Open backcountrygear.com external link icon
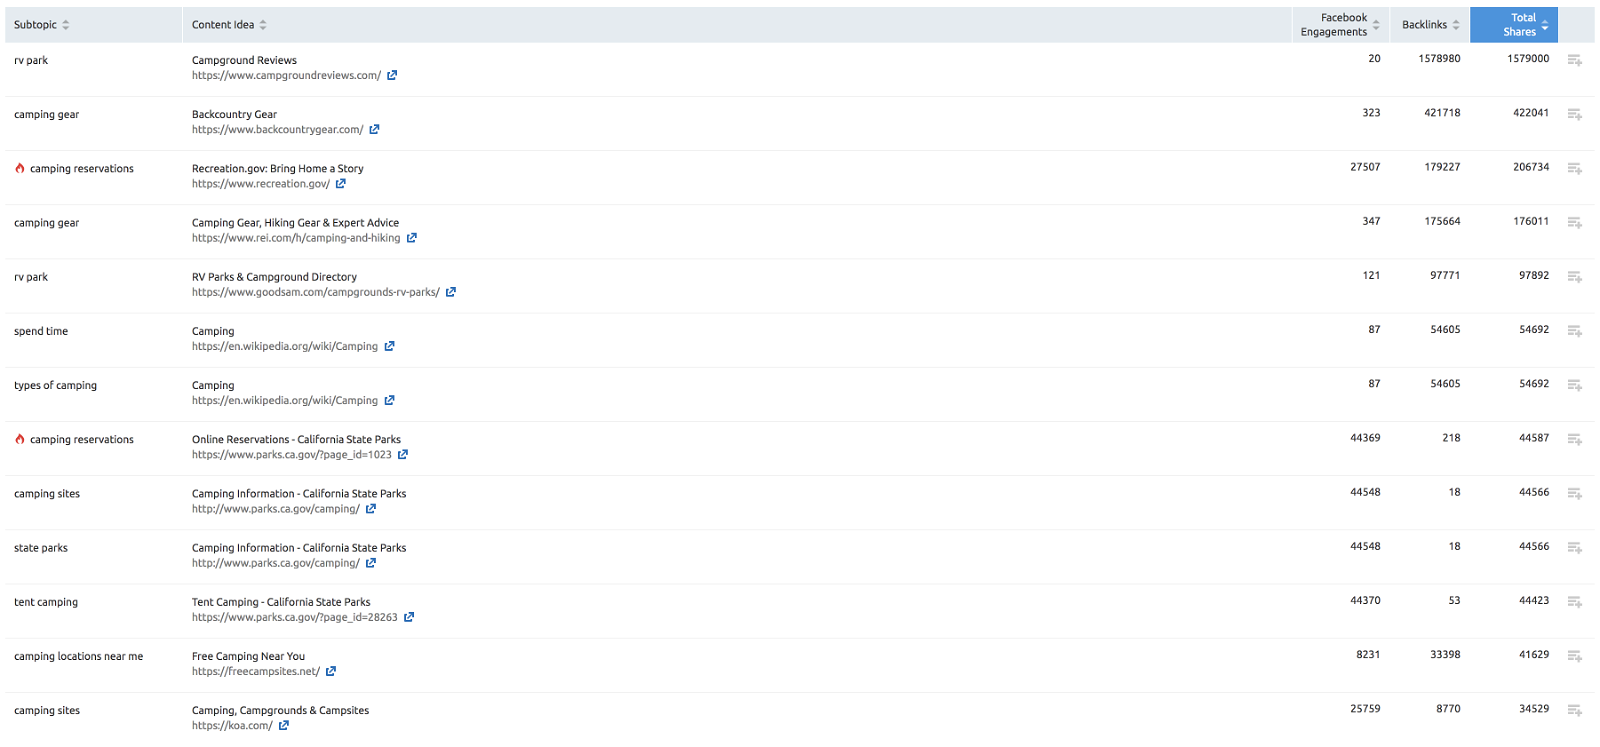 (x=374, y=129)
